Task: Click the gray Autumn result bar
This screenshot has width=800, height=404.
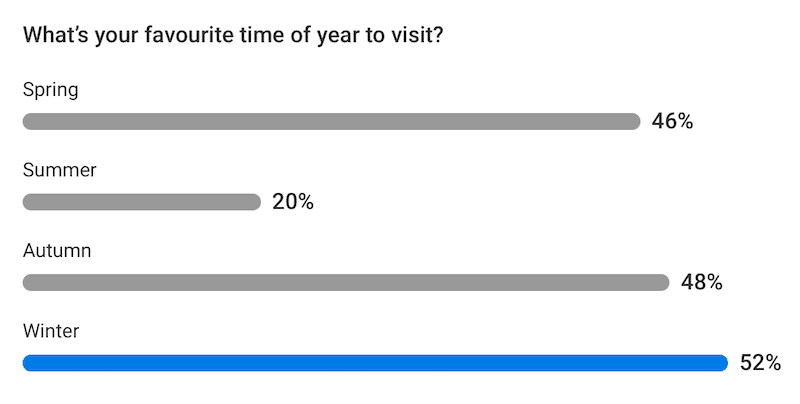Action: coord(345,282)
